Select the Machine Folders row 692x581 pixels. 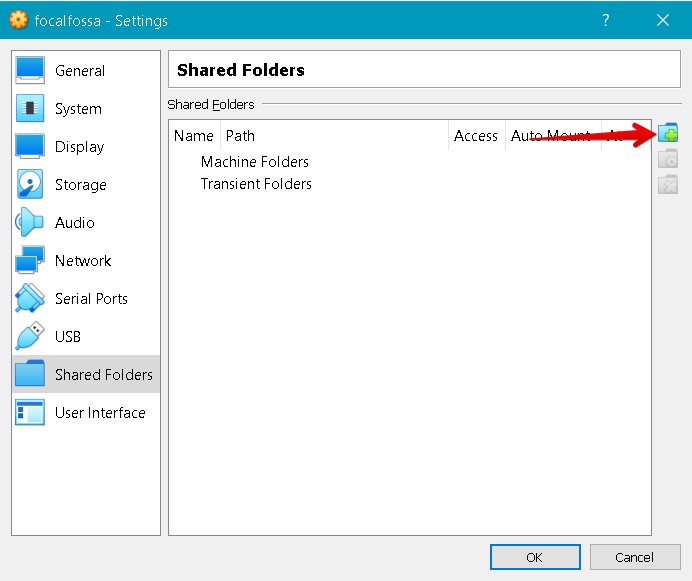254,162
